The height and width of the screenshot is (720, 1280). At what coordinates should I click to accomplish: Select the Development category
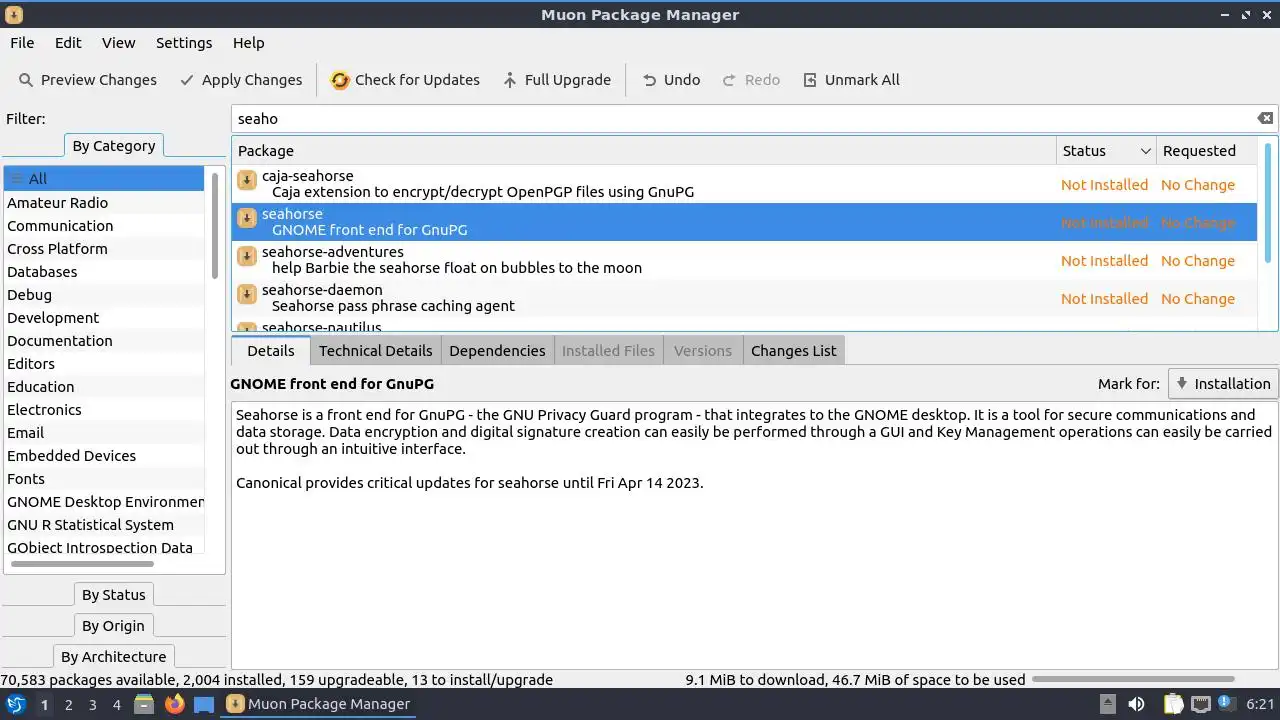tap(104, 318)
